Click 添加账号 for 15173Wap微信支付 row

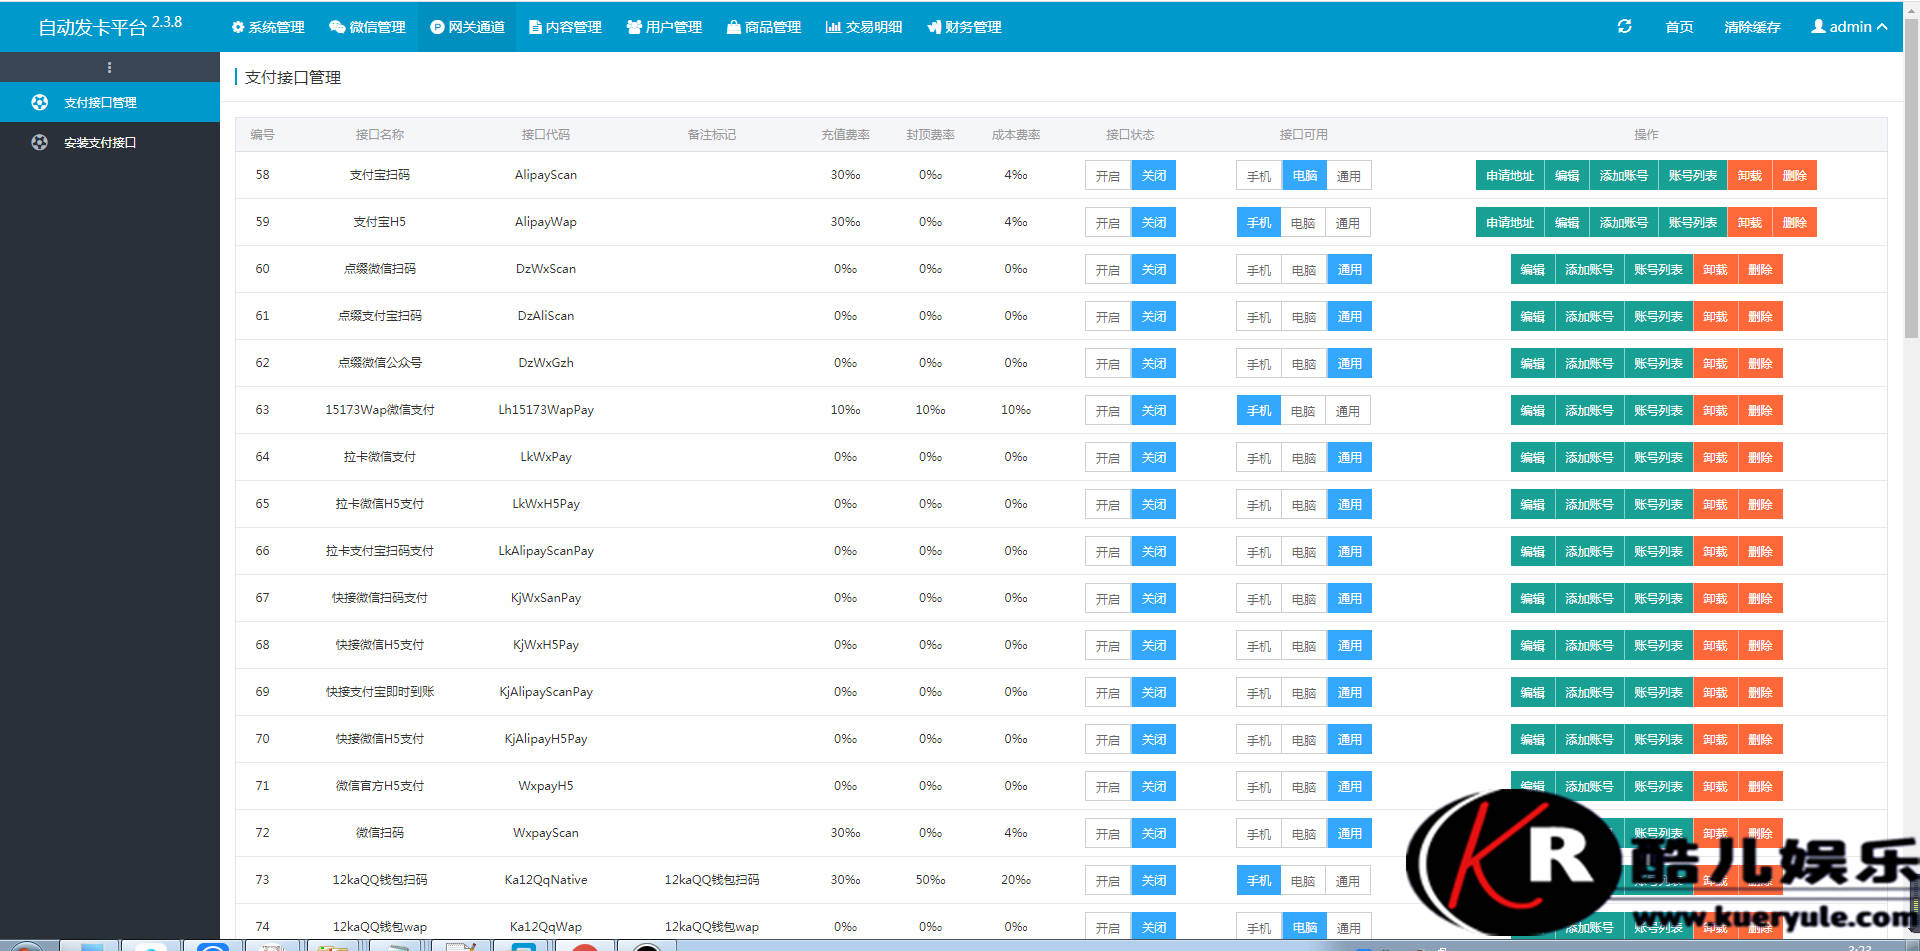click(x=1589, y=410)
